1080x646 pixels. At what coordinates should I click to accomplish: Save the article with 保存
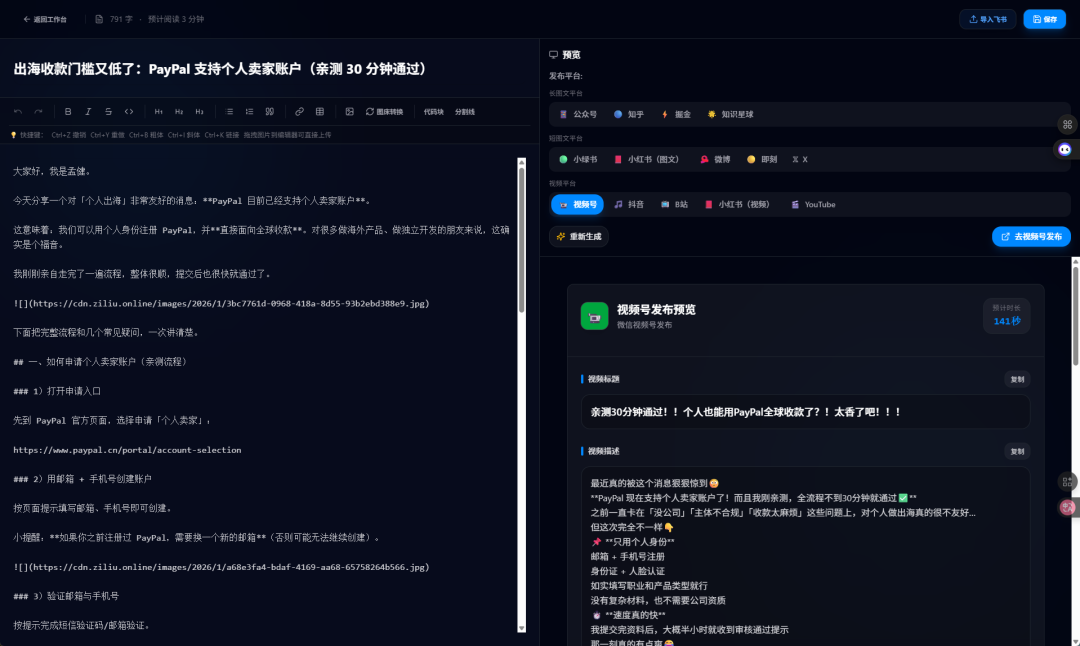pos(1044,19)
